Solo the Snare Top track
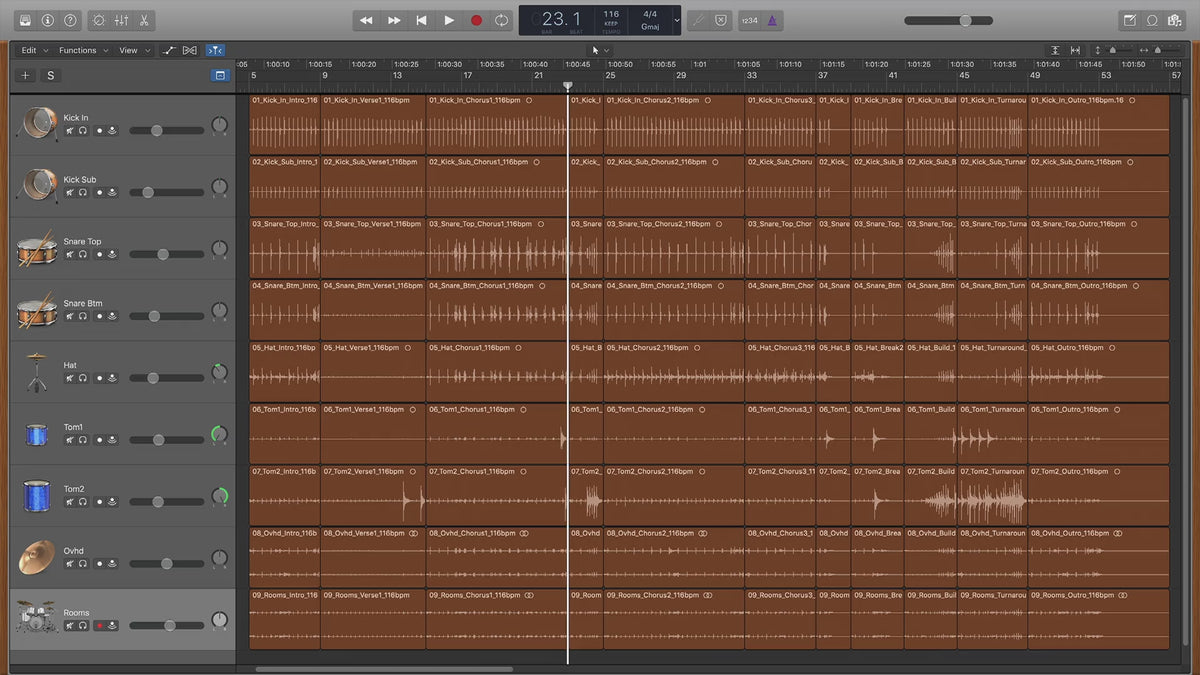The width and height of the screenshot is (1200, 675). pos(83,254)
